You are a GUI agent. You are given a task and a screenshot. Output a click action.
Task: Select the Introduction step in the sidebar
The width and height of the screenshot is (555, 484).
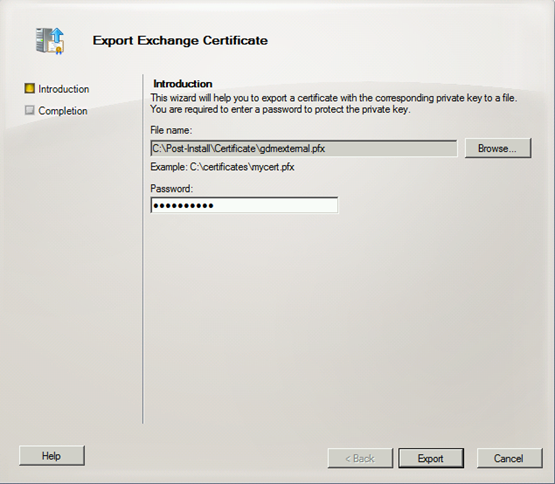(x=64, y=89)
